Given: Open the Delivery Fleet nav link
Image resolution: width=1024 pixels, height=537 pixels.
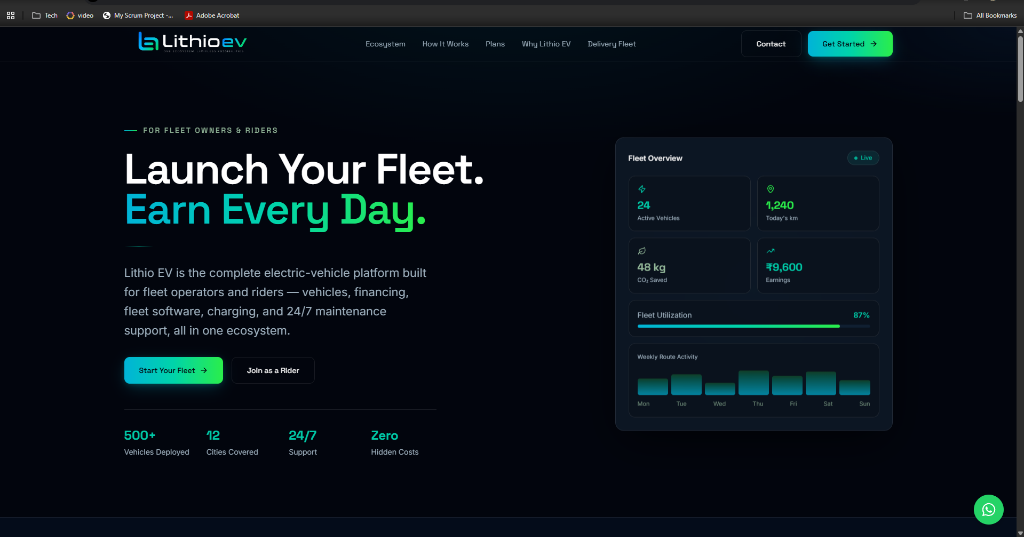Looking at the screenshot, I should (611, 44).
